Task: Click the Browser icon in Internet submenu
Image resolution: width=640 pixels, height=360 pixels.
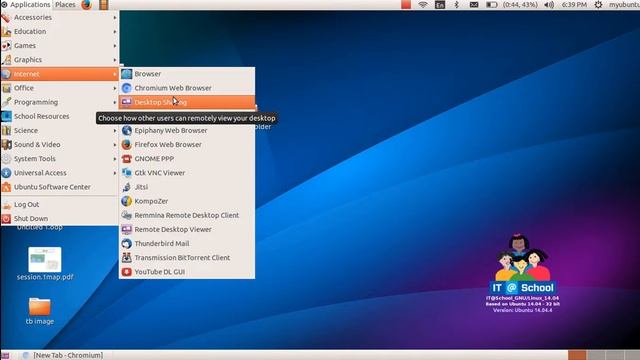Action: 127,74
